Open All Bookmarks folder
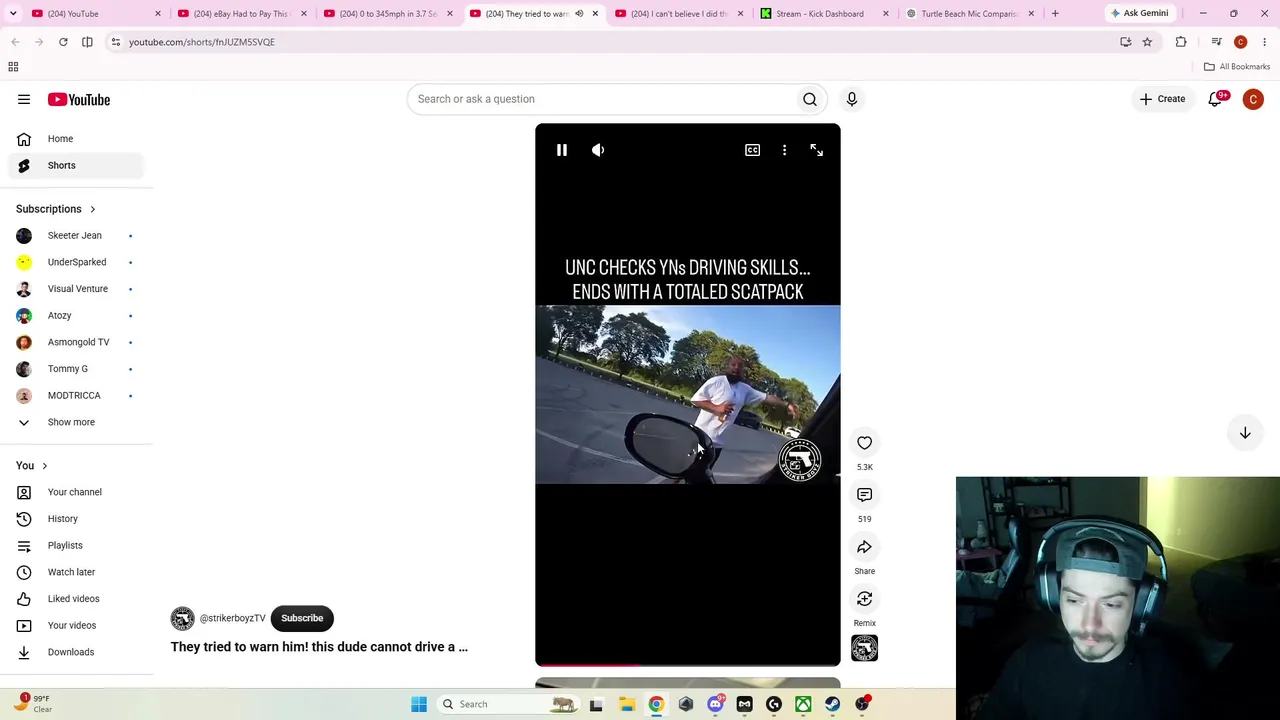 click(1237, 67)
